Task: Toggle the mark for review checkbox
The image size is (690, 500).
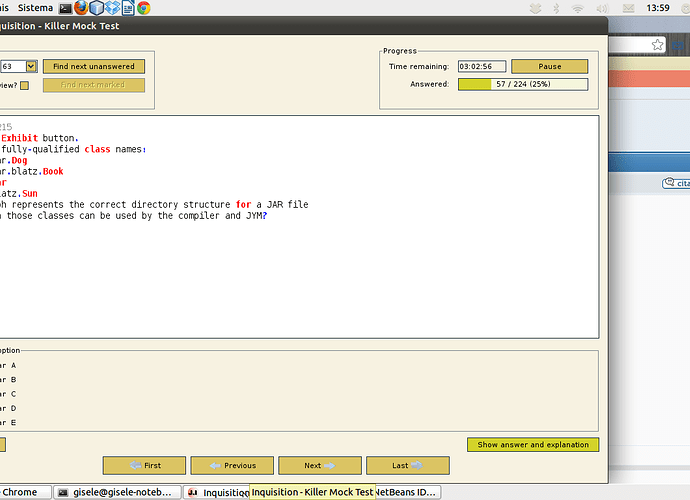Action: tap(25, 85)
